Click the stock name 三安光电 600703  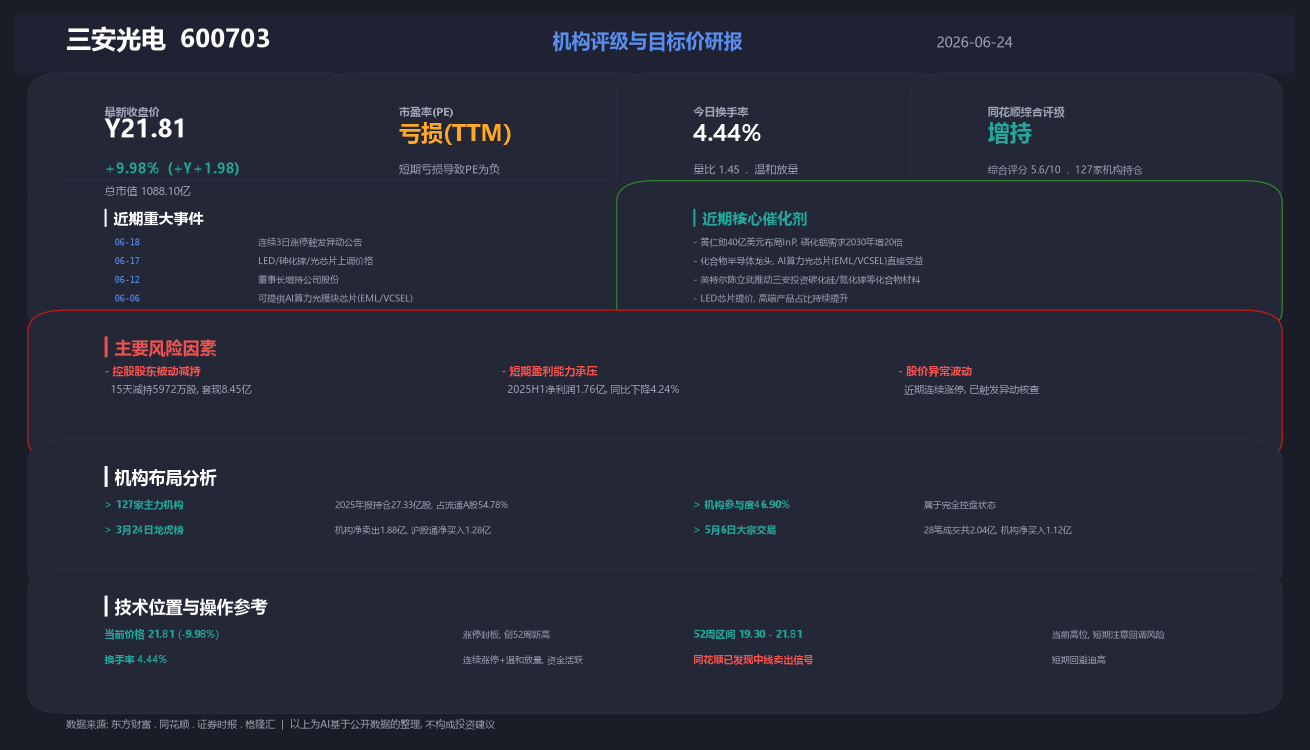(168, 39)
